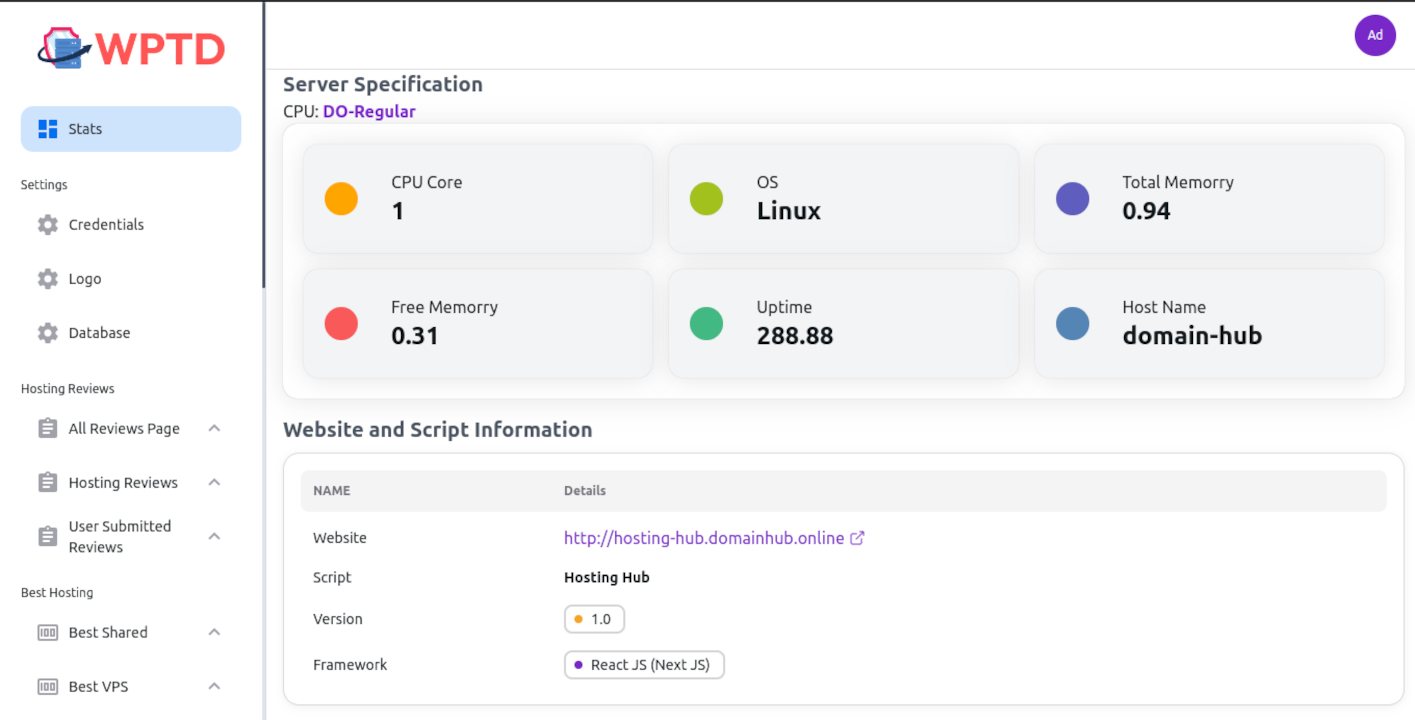The image size is (1415, 720).
Task: Click the All Reviews Page clipboard icon
Action: click(x=48, y=429)
